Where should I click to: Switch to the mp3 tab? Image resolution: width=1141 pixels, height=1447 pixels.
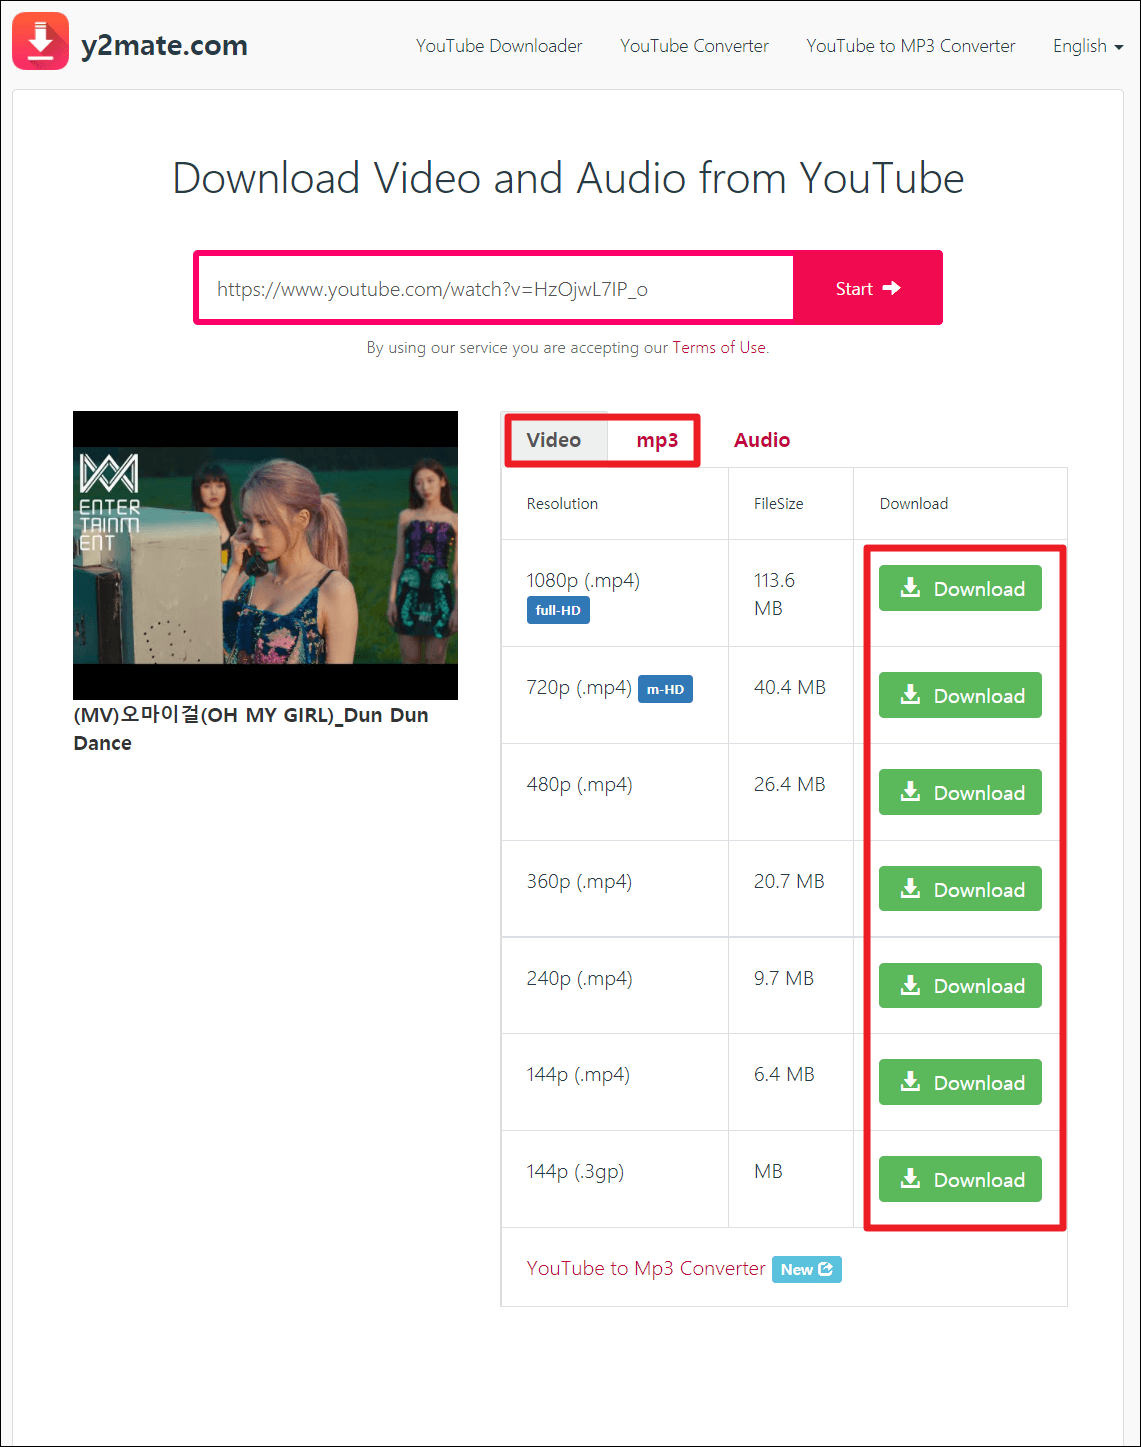pos(657,440)
